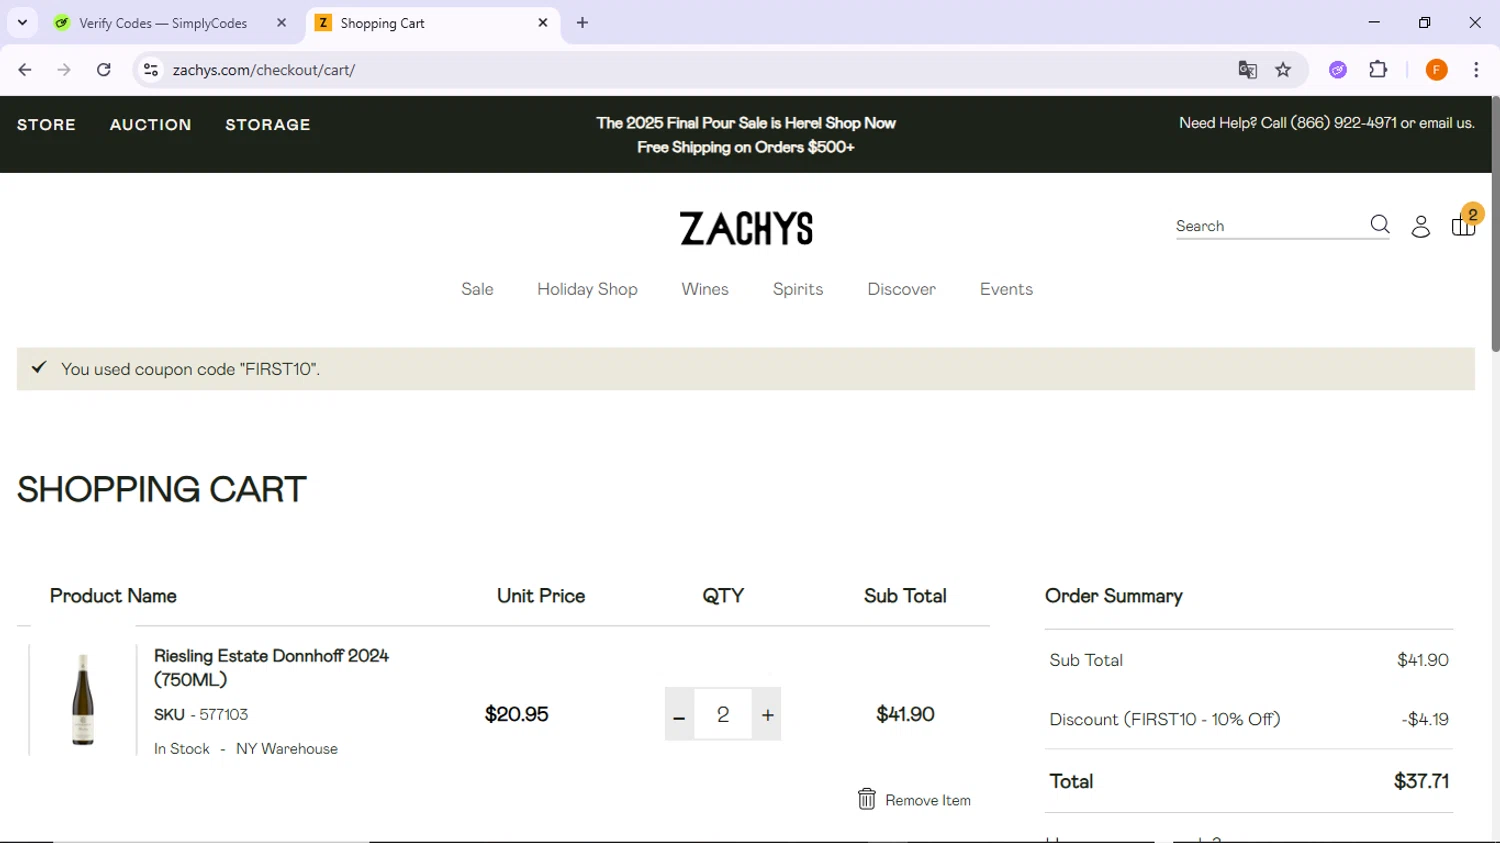Decrease Riesling quantity with minus button
This screenshot has height=843, width=1500.
click(x=679, y=714)
